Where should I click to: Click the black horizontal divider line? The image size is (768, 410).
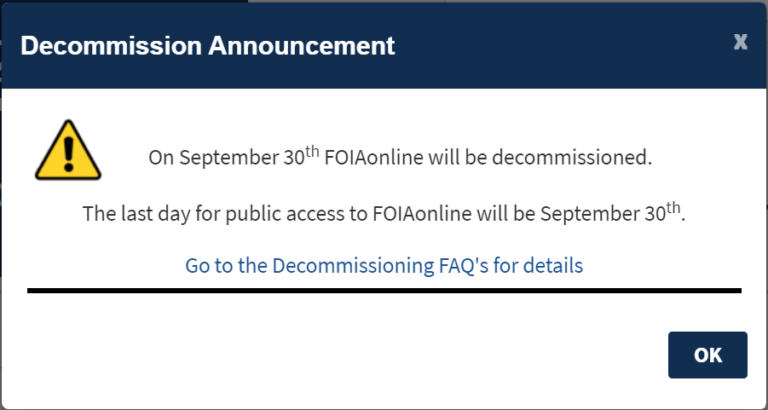pyautogui.click(x=384, y=290)
